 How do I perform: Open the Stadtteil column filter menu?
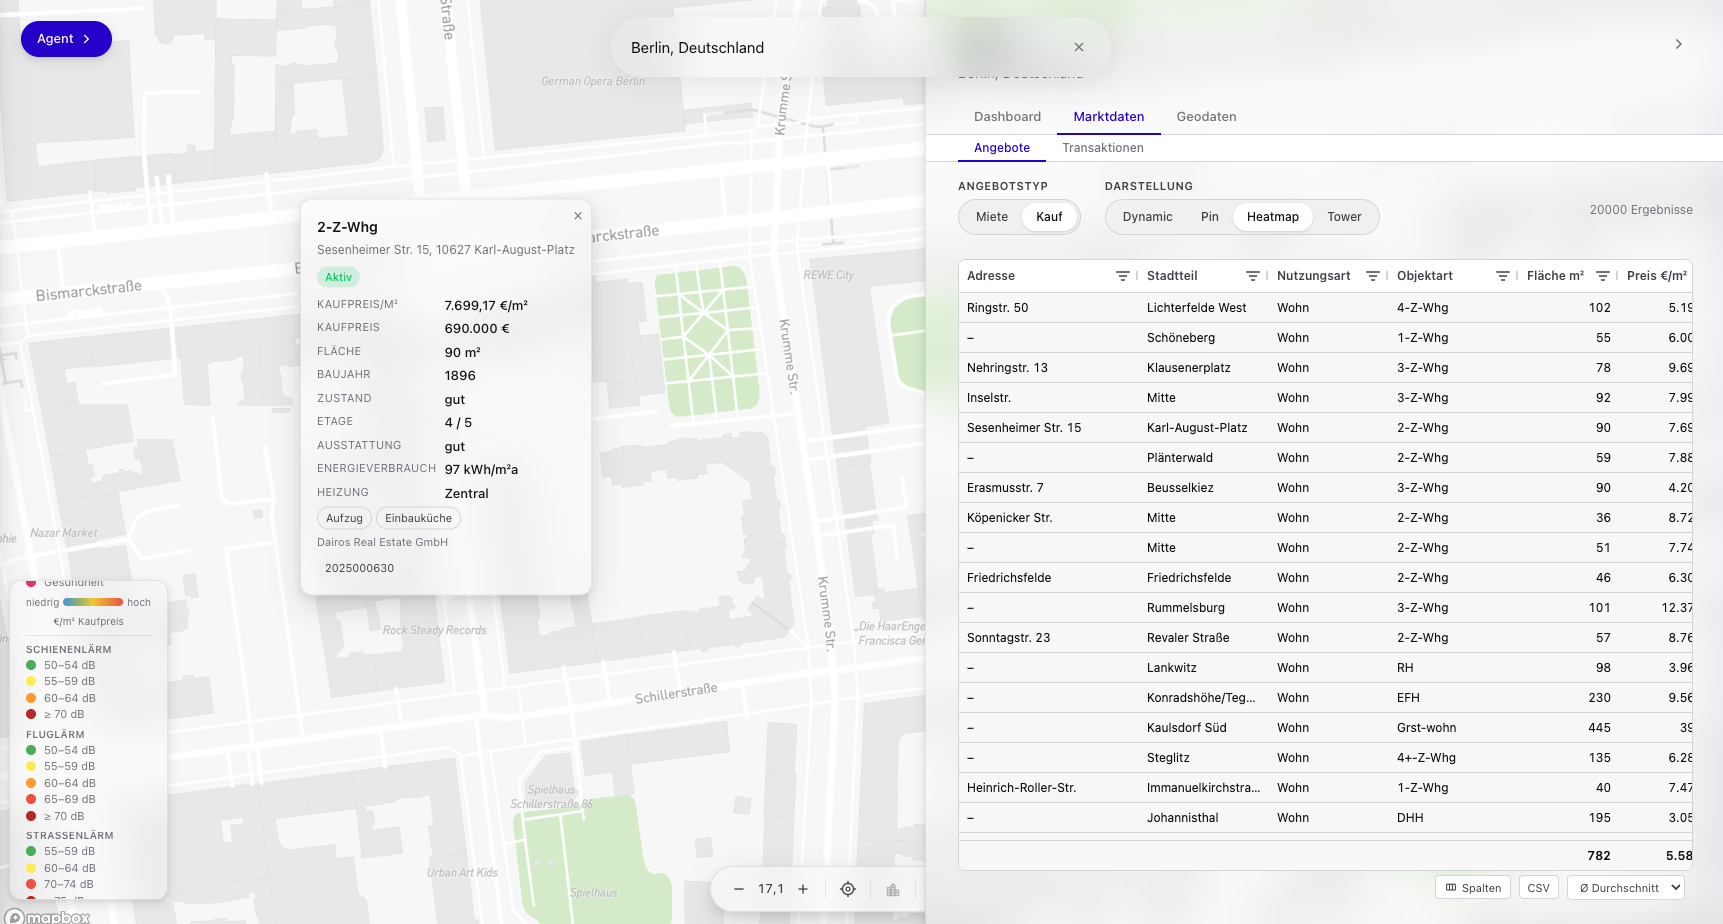[1252, 276]
